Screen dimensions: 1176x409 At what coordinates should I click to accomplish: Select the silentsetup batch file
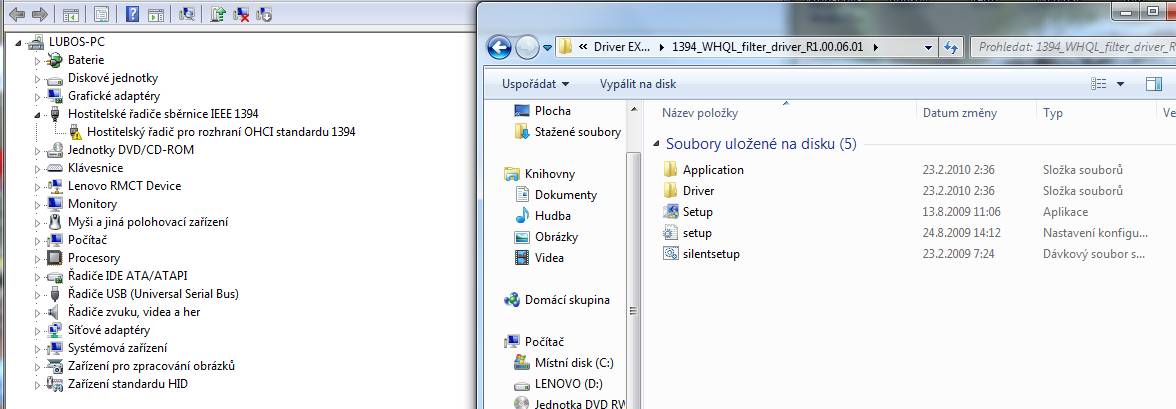(710, 254)
